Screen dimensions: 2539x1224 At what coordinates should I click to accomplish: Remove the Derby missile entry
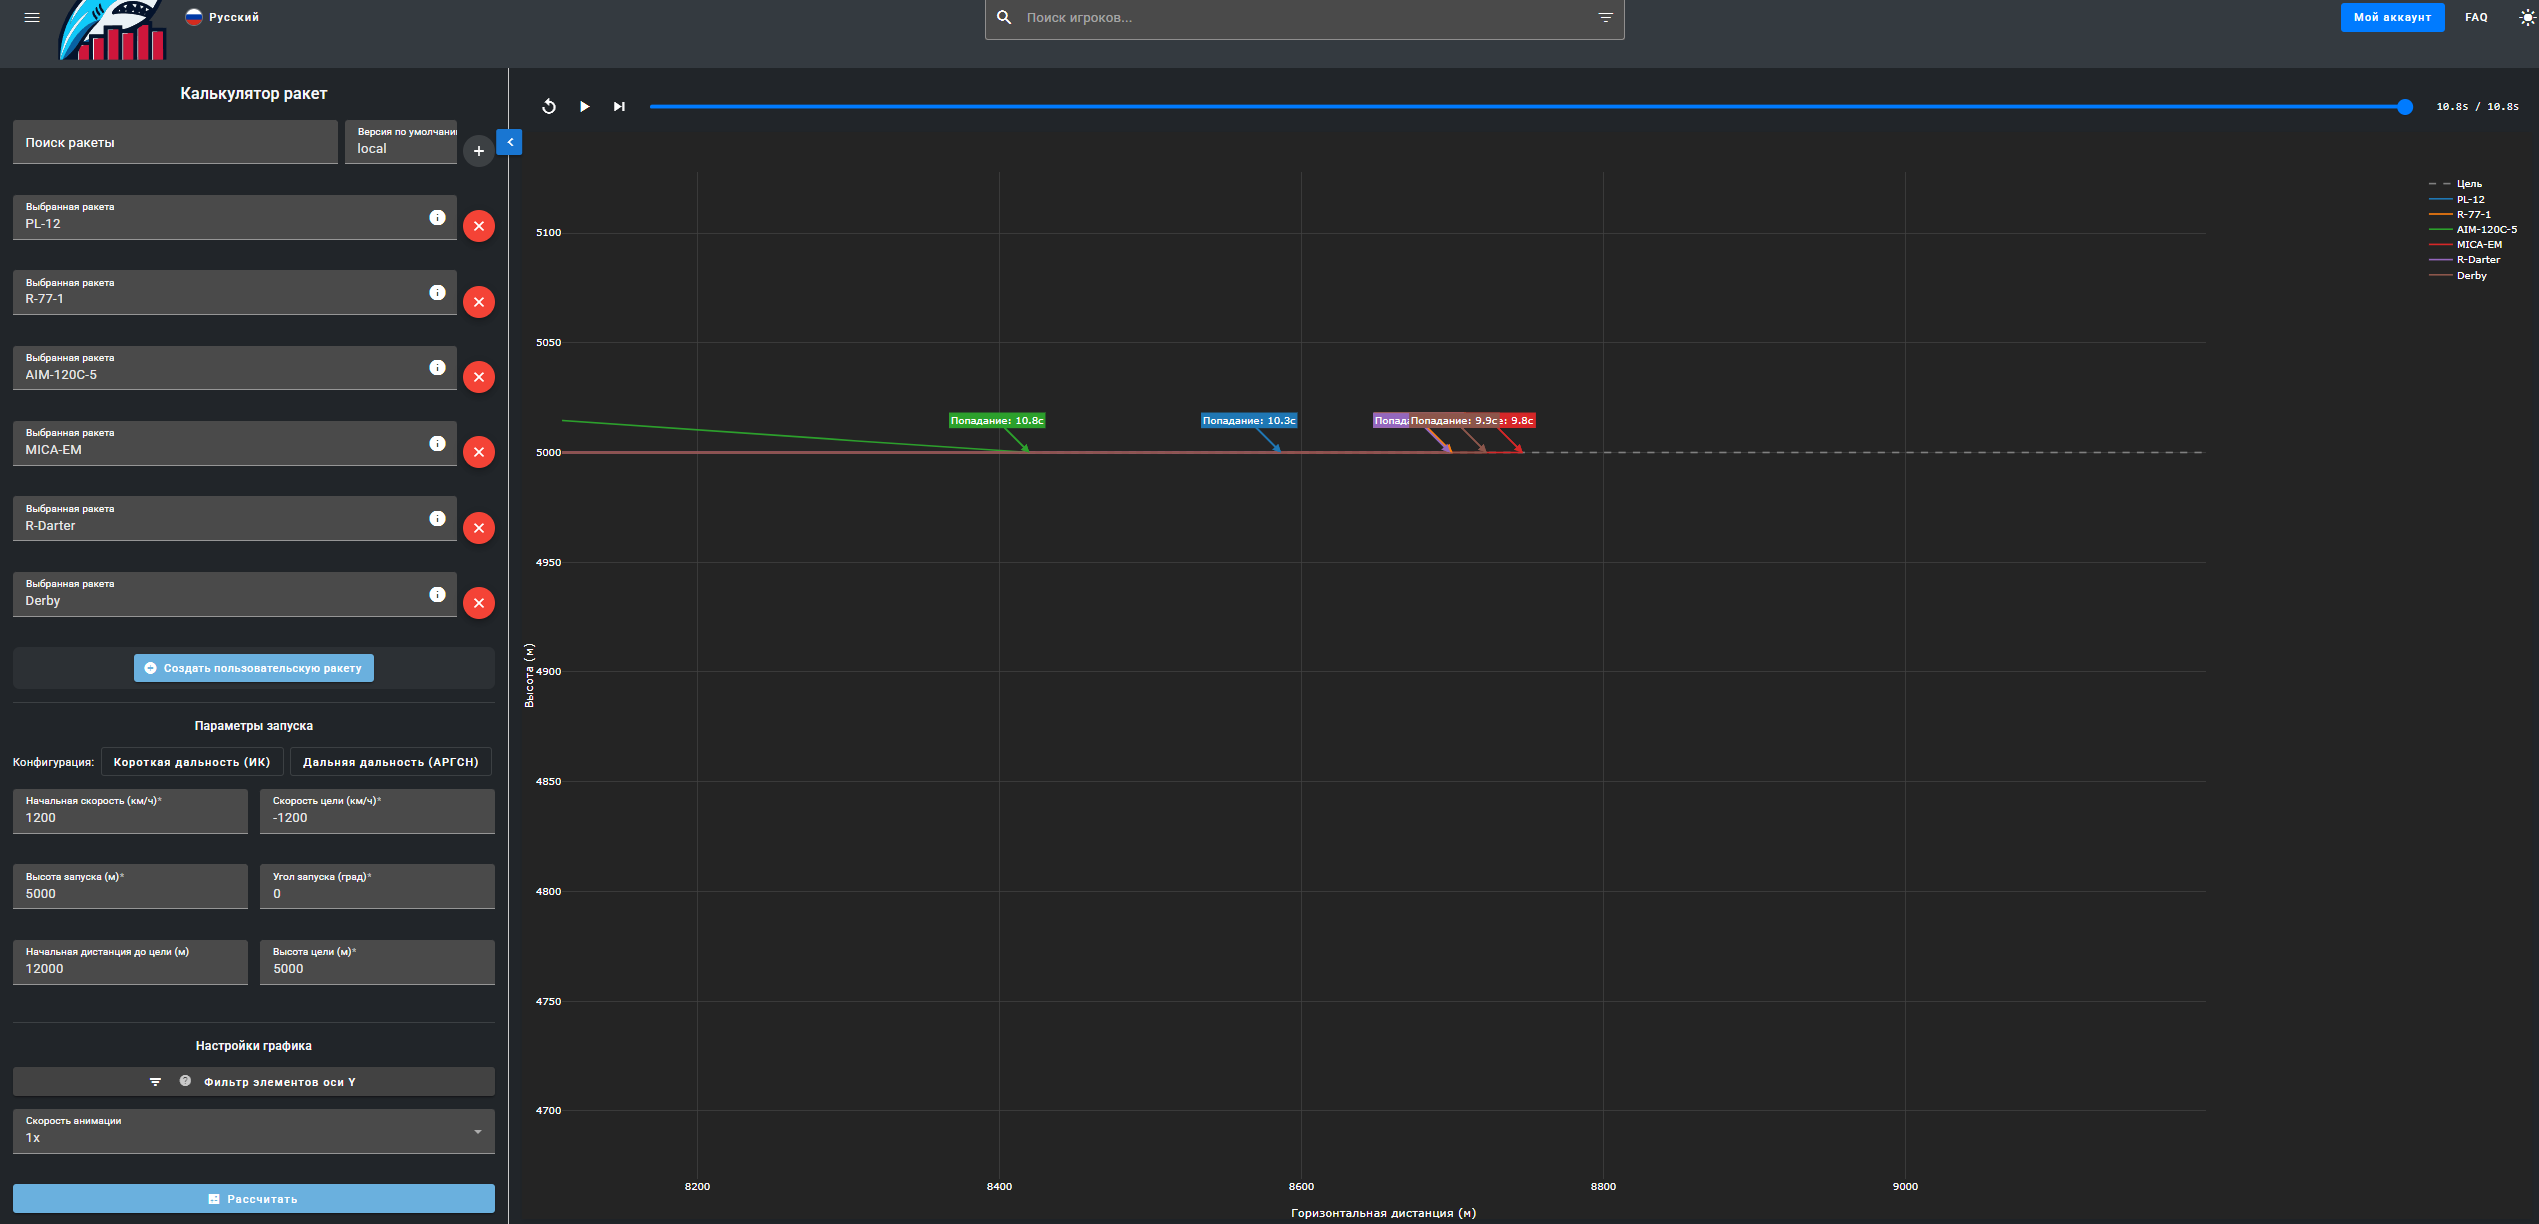[x=479, y=603]
